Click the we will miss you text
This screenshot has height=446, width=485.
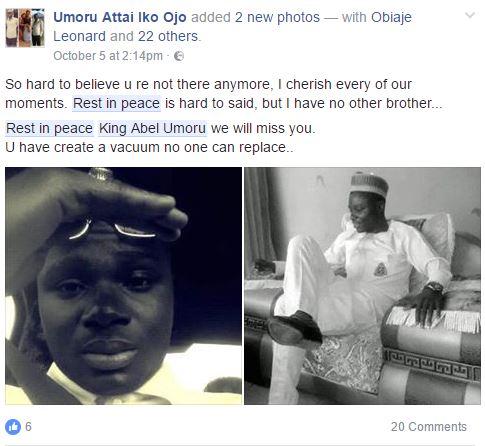coord(263,128)
